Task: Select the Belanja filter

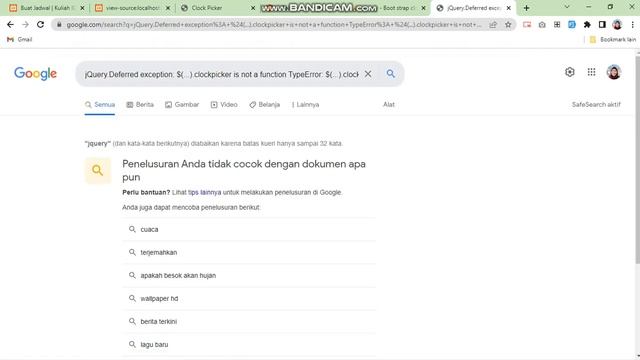Action: coord(264,104)
